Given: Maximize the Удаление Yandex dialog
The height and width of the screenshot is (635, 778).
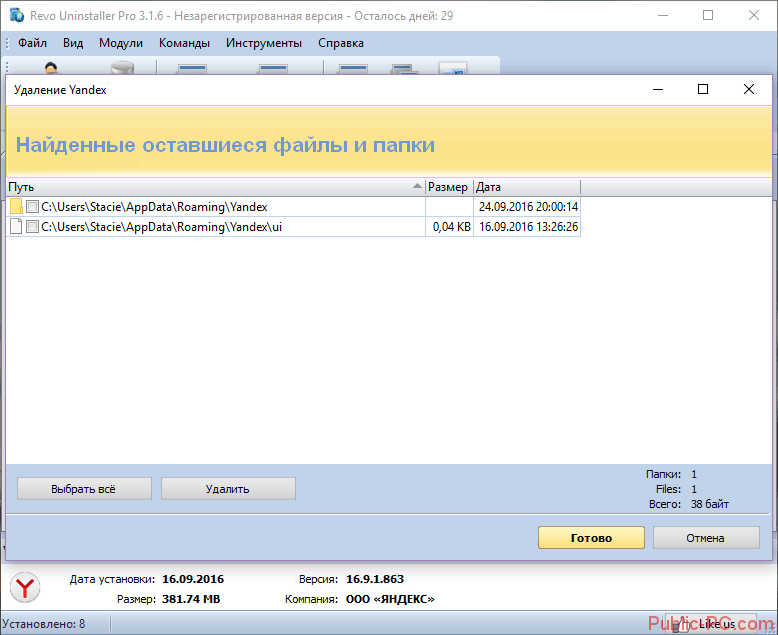Looking at the screenshot, I should coord(703,89).
